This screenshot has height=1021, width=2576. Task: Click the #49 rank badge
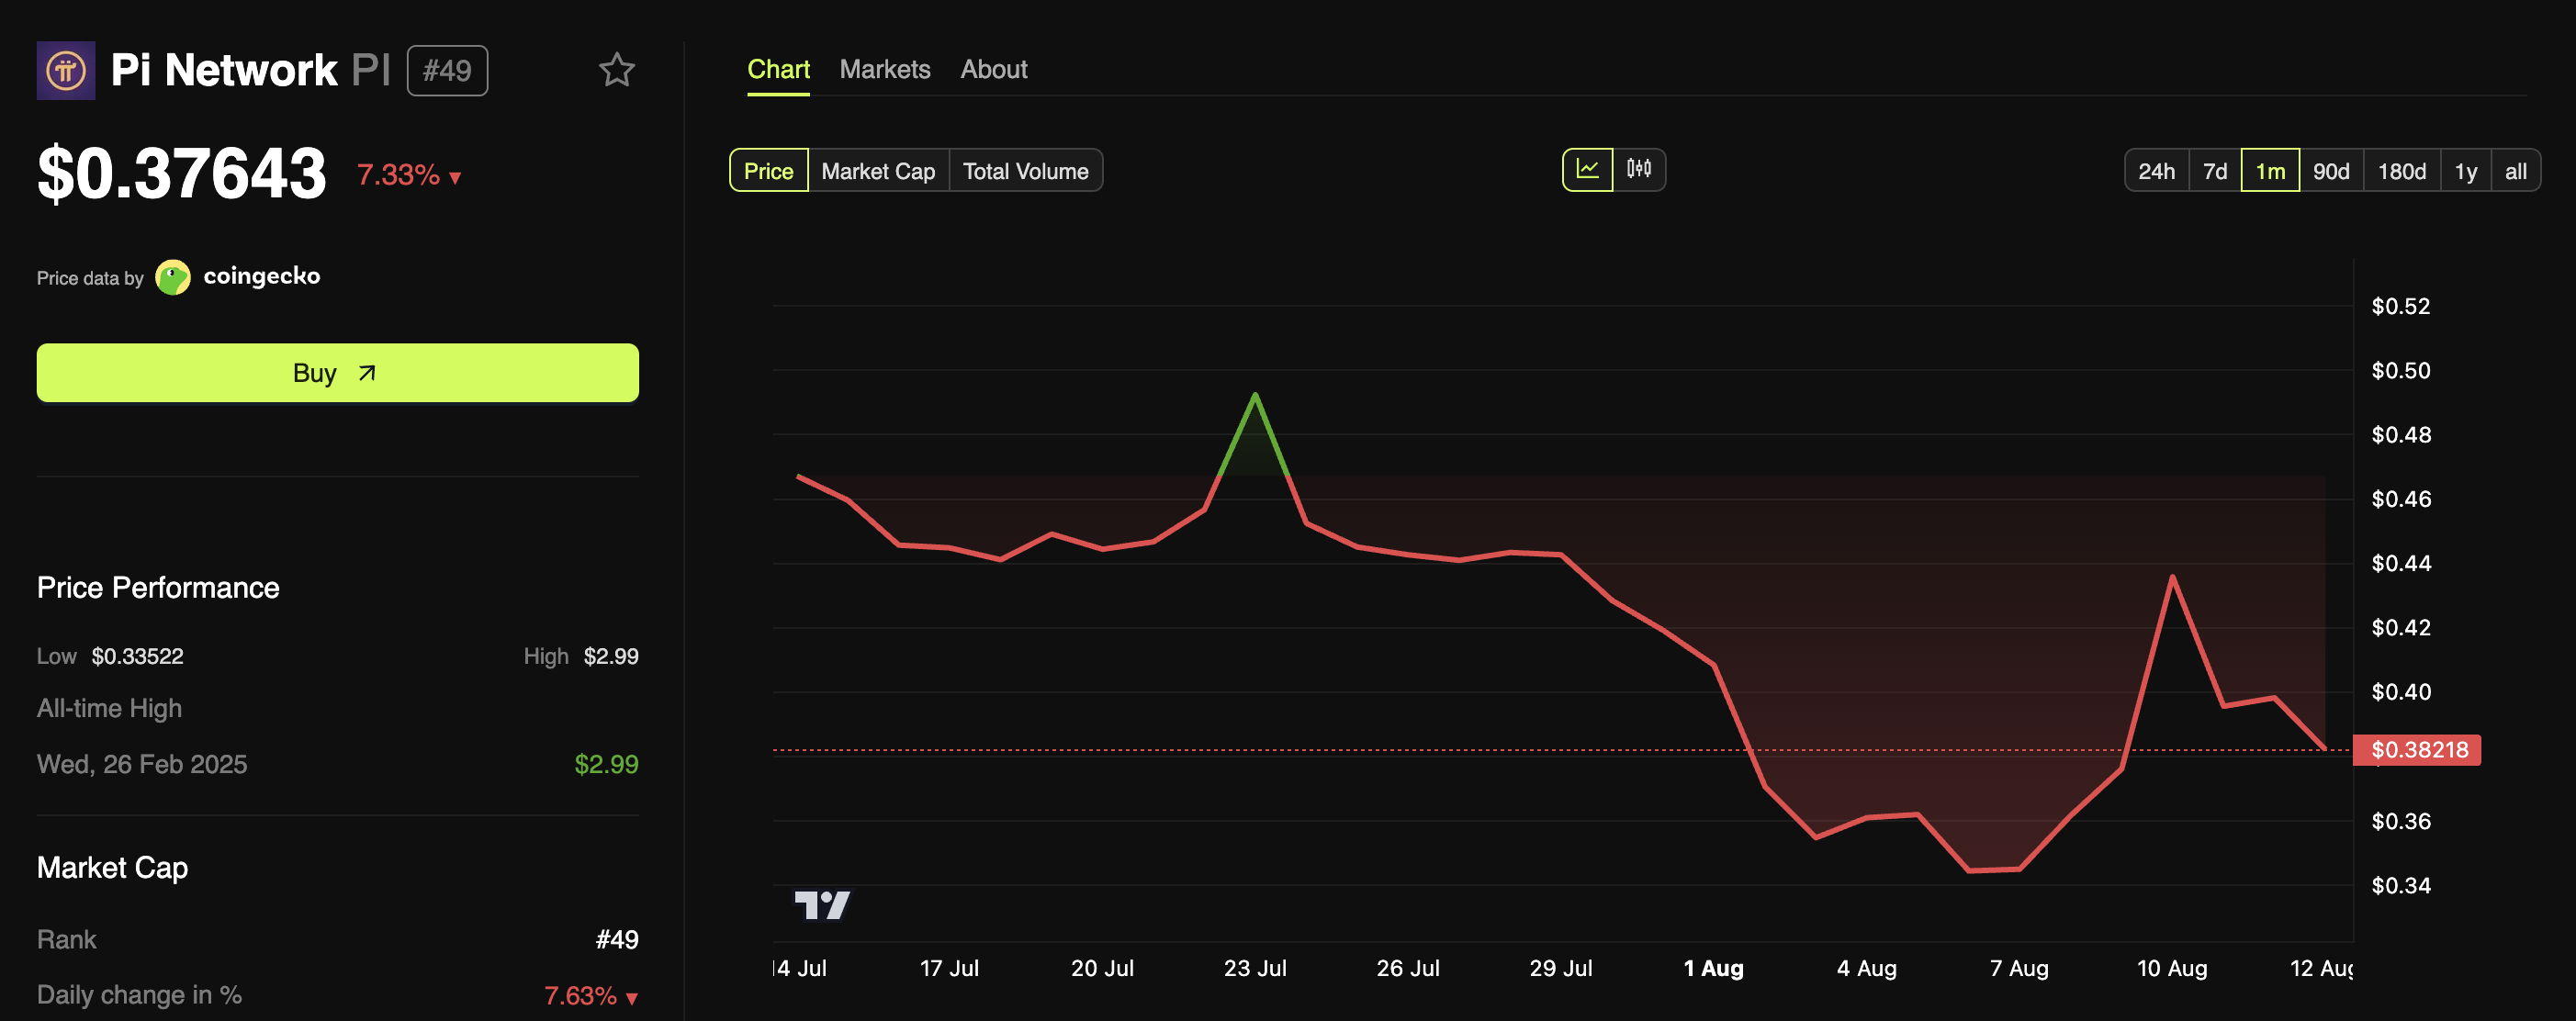447,70
